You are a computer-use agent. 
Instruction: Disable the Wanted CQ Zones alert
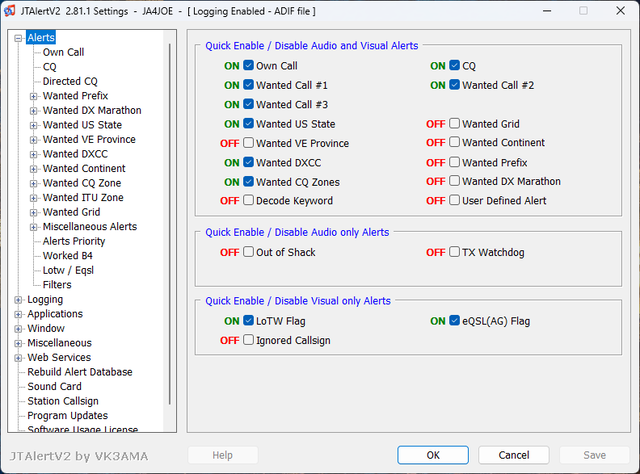[x=249, y=181]
